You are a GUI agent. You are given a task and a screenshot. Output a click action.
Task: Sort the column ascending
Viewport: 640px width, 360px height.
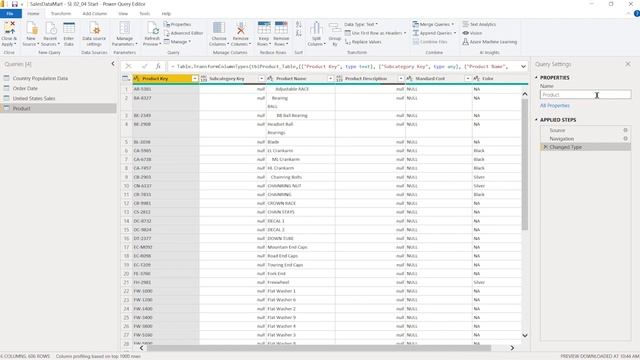pos(299,25)
